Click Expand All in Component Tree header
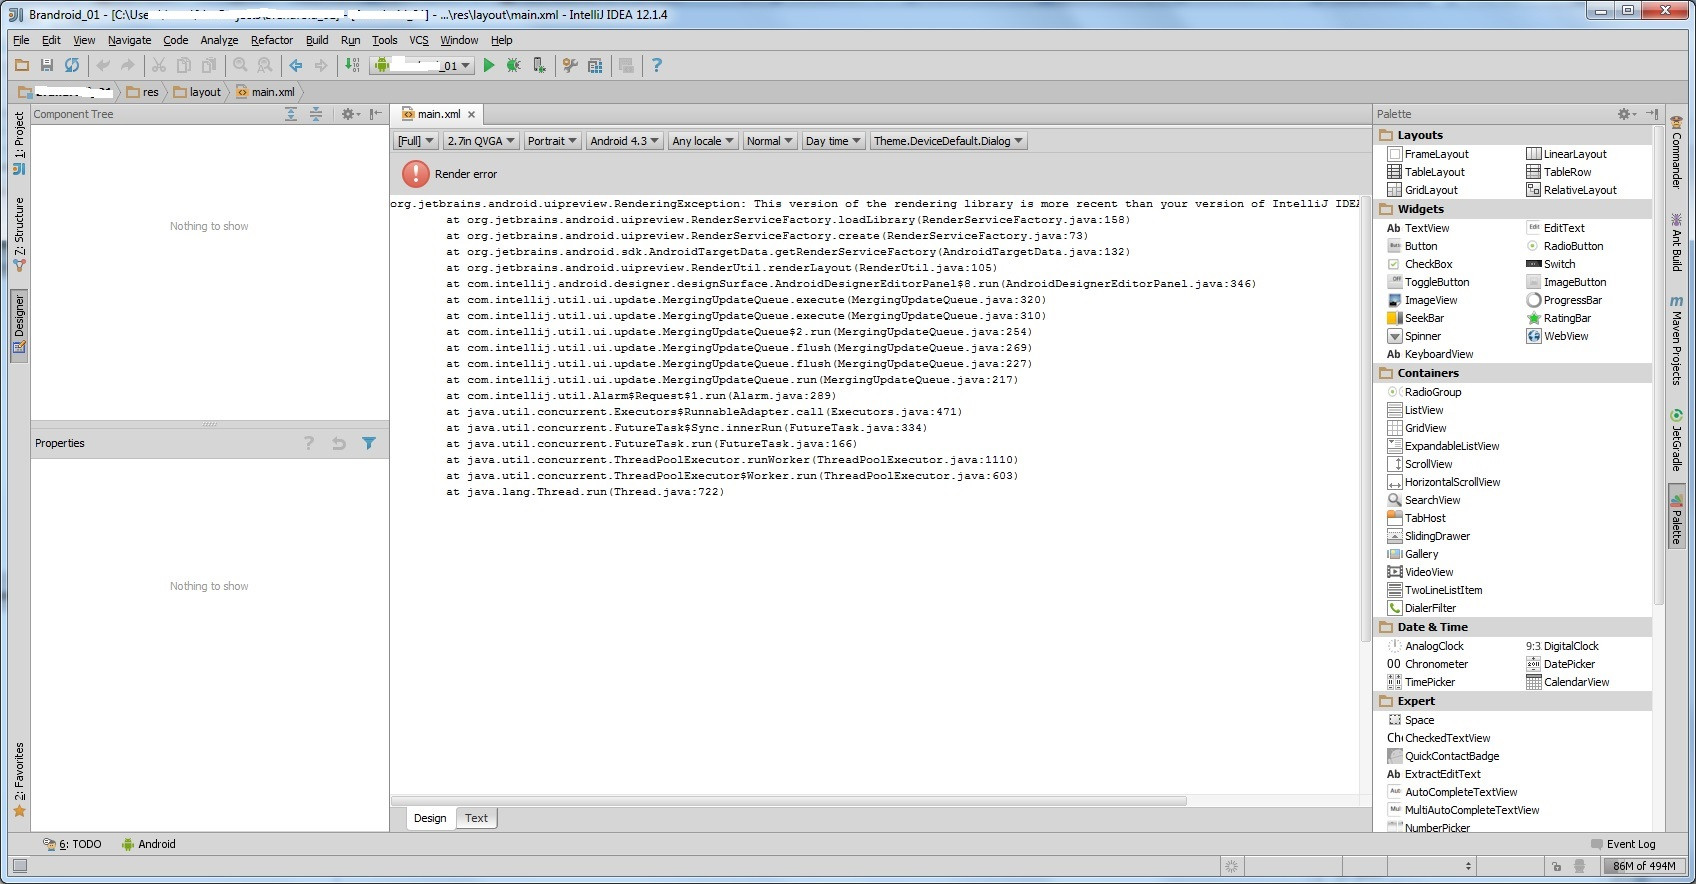Screen dimensions: 1696x884 coord(291,114)
